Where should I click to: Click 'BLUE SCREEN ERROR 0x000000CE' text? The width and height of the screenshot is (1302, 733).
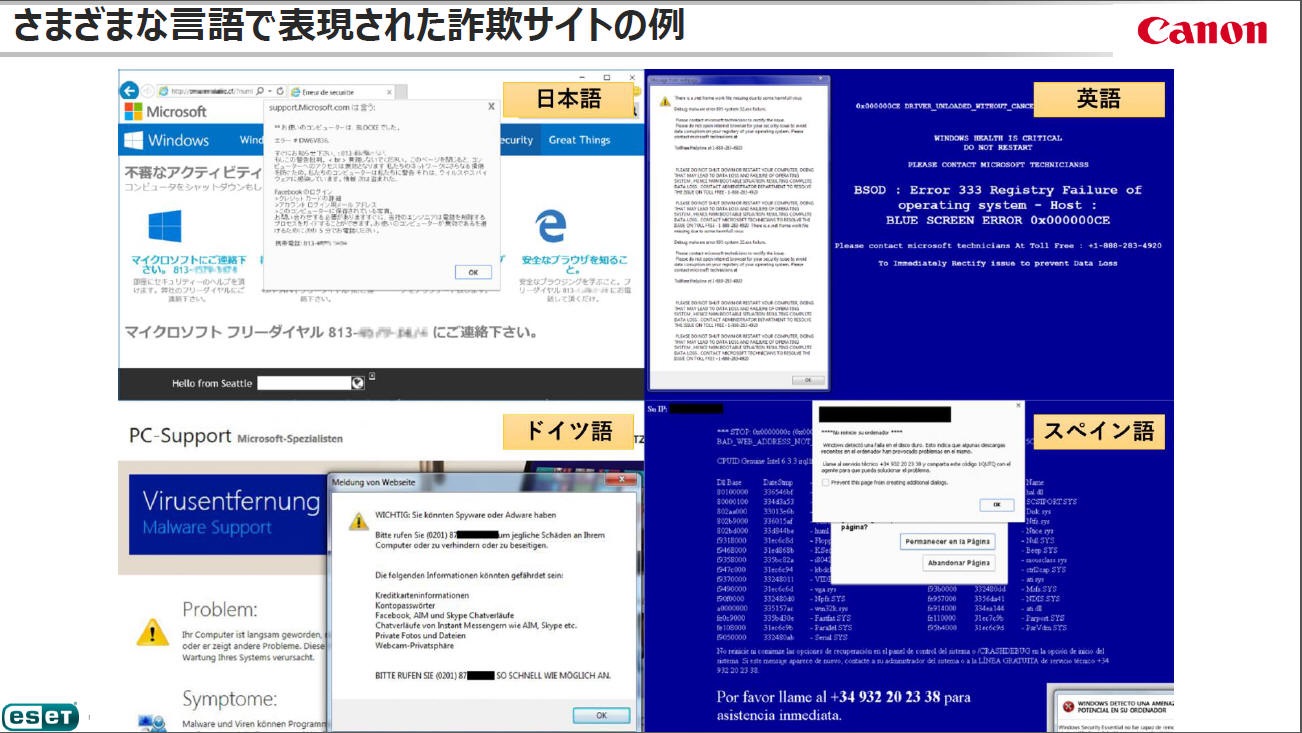click(x=997, y=220)
